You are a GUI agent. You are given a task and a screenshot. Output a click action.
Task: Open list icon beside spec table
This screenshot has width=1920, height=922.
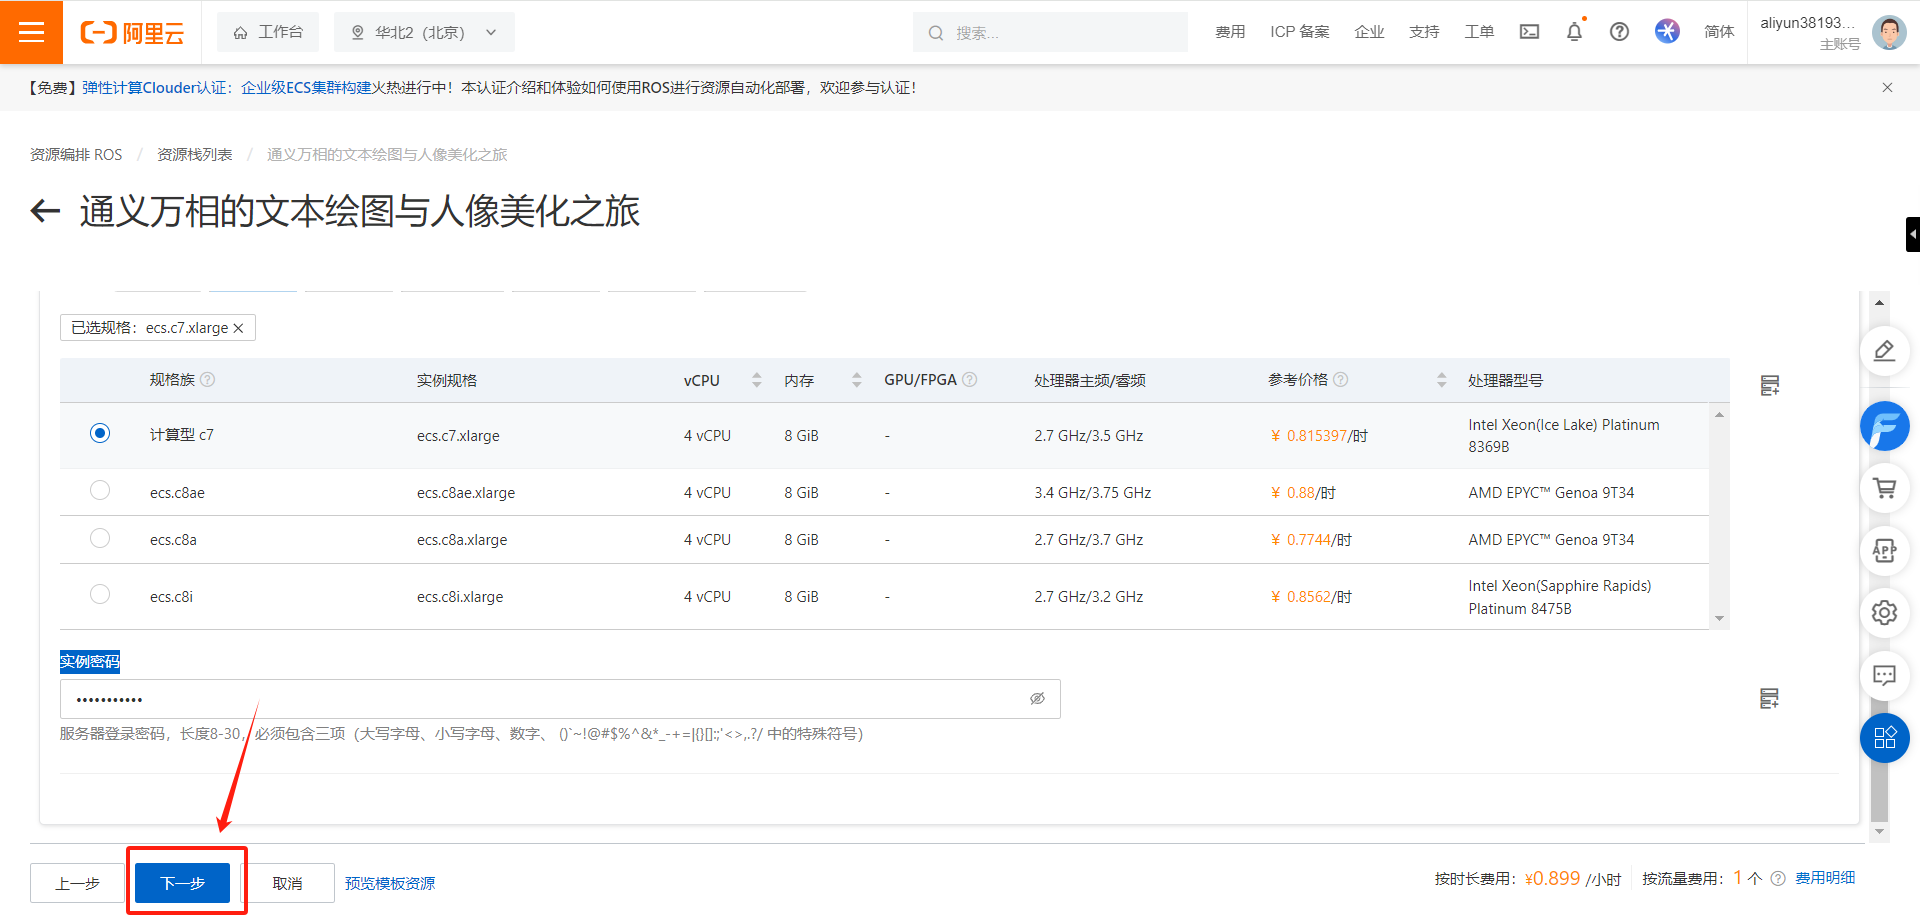tap(1769, 385)
